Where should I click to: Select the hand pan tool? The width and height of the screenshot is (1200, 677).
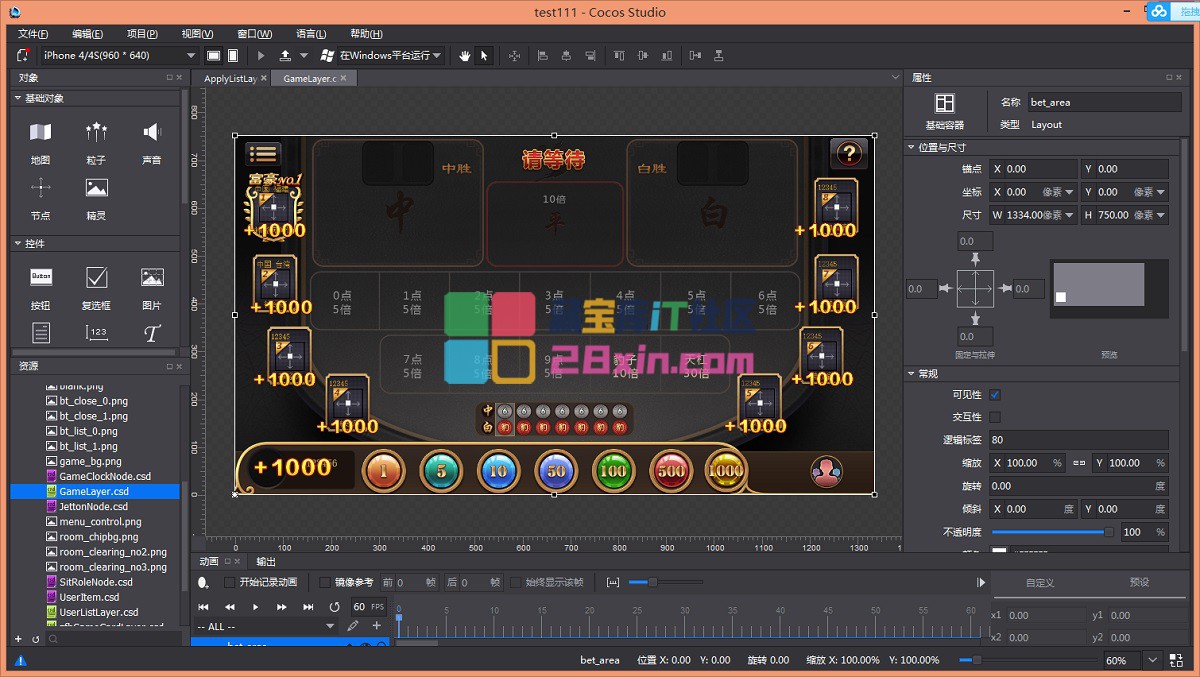click(x=465, y=56)
